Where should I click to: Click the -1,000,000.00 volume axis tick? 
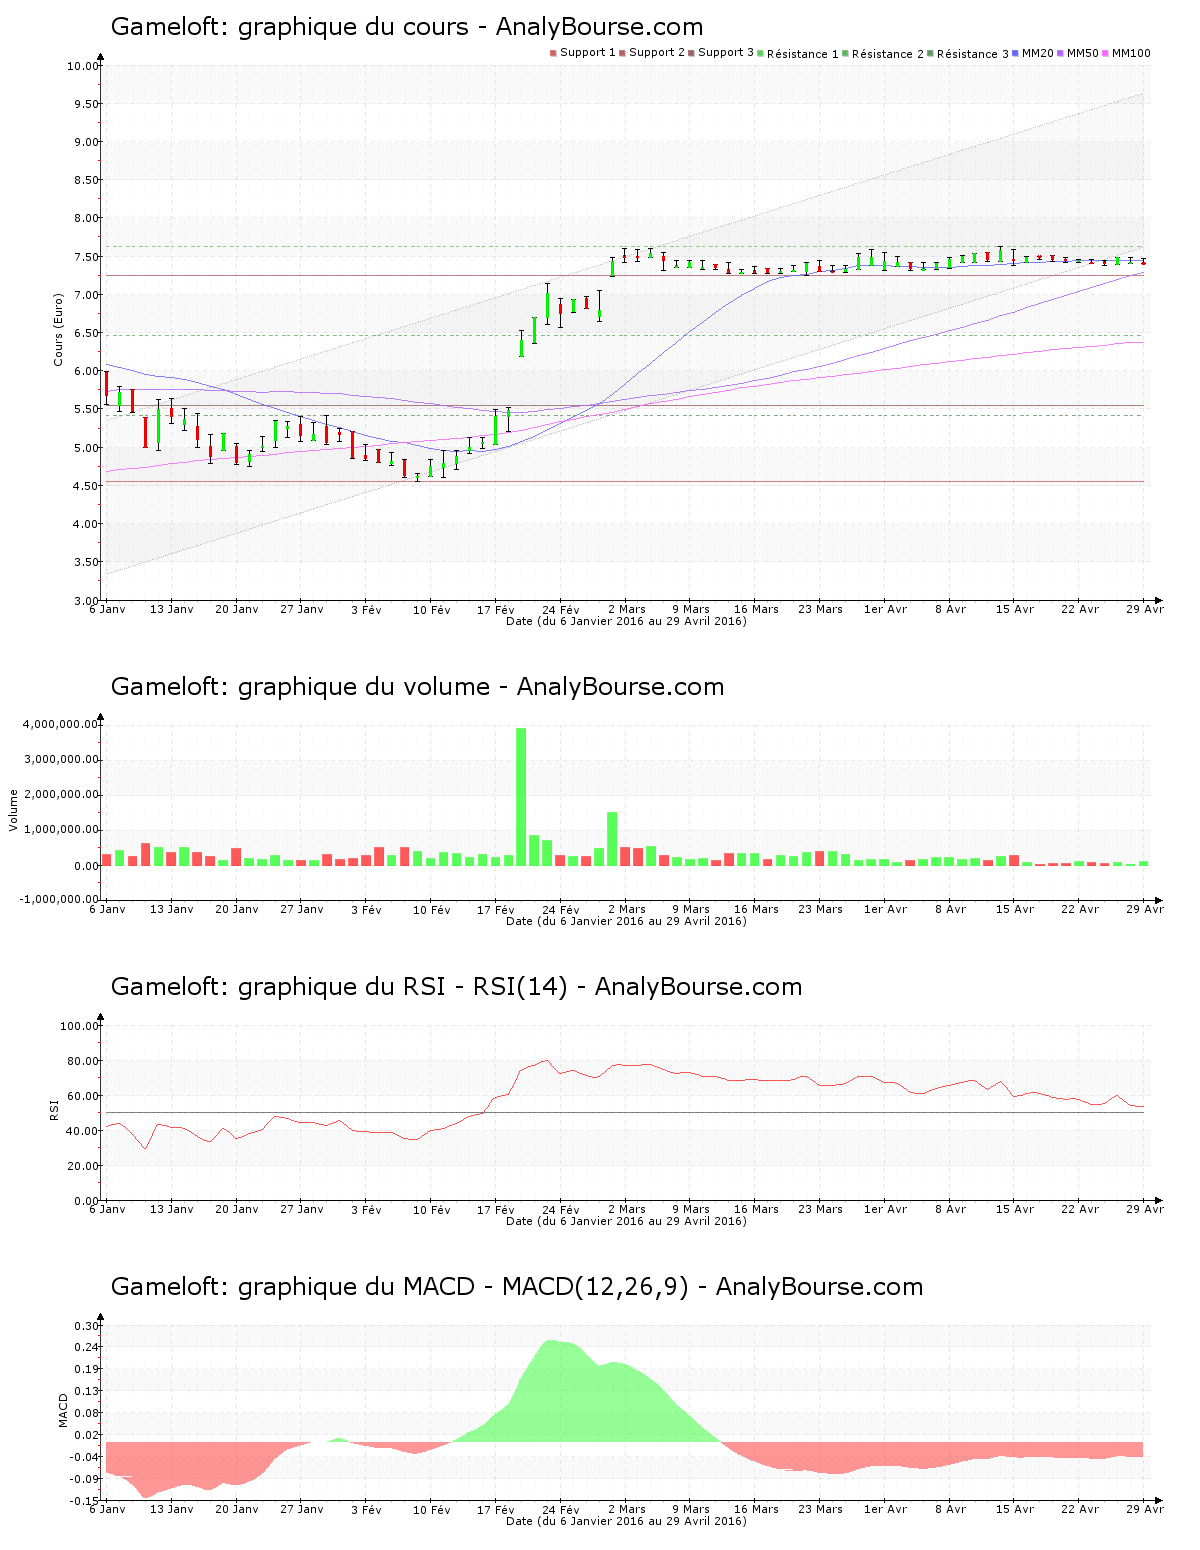(x=57, y=899)
